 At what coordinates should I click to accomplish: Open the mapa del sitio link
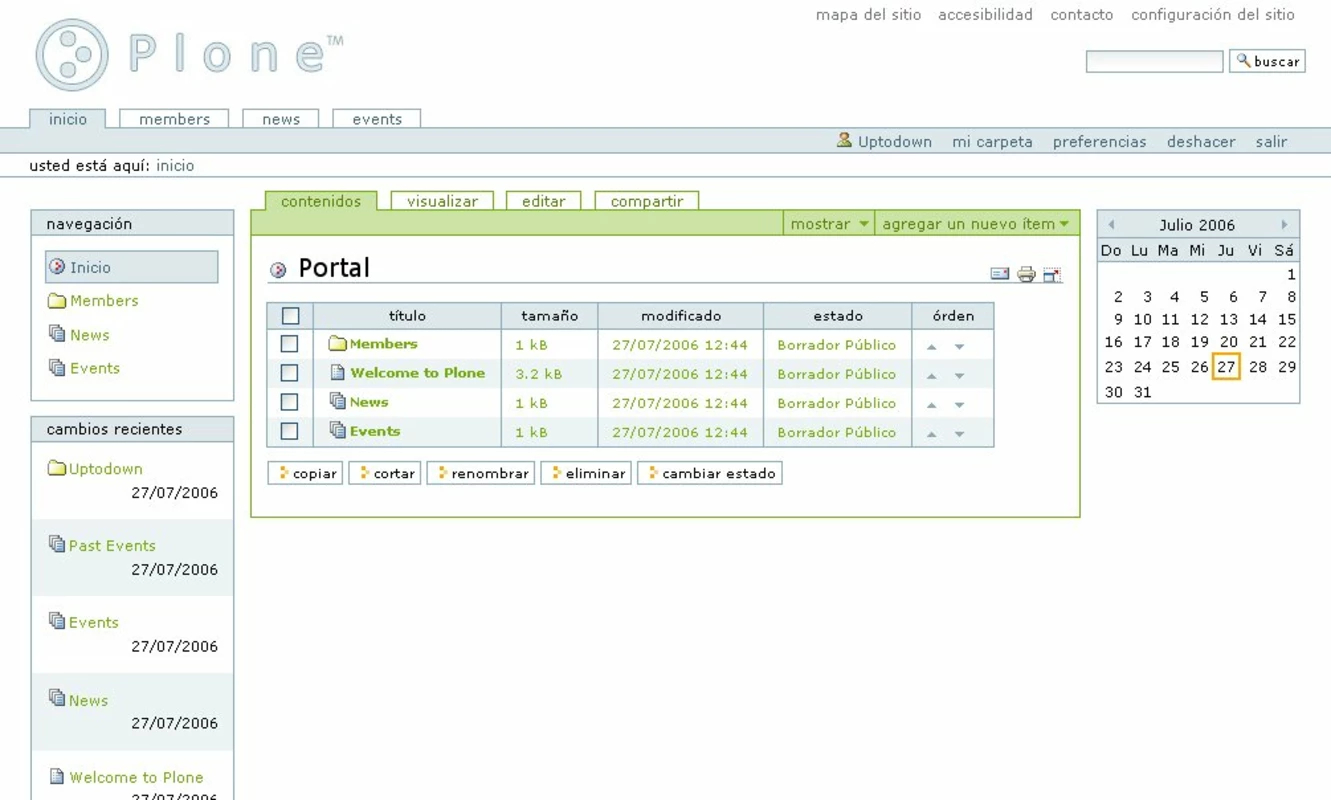pos(868,15)
